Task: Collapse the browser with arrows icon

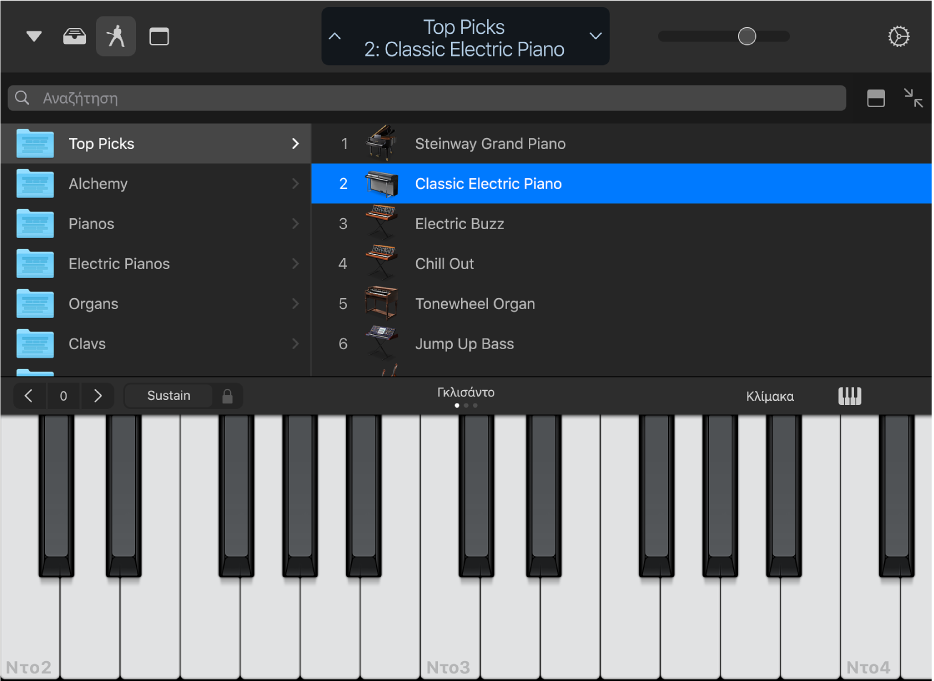Action: pyautogui.click(x=913, y=98)
